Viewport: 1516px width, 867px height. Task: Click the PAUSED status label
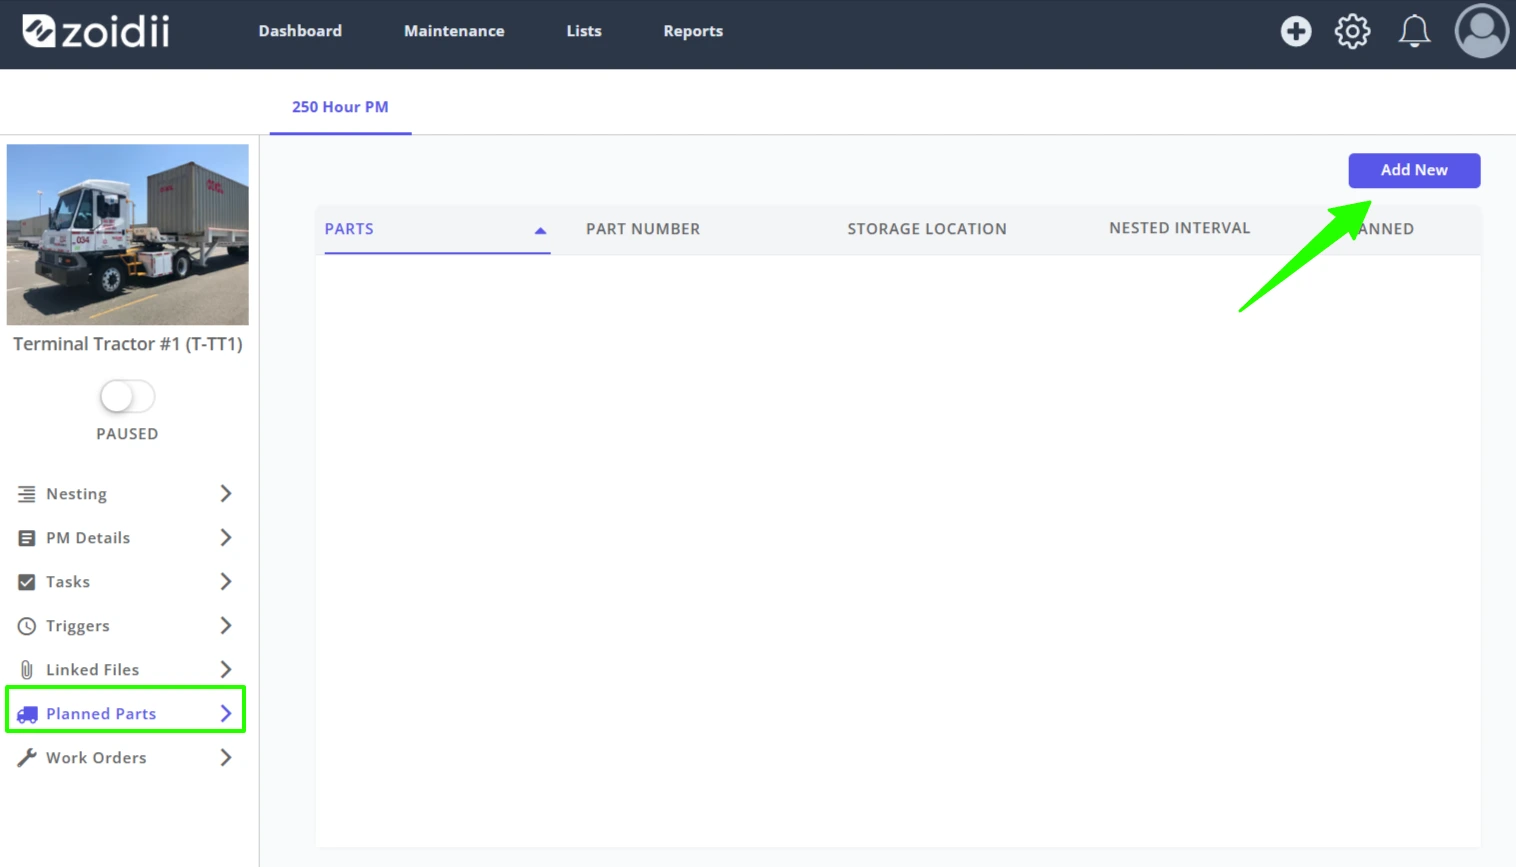127,434
